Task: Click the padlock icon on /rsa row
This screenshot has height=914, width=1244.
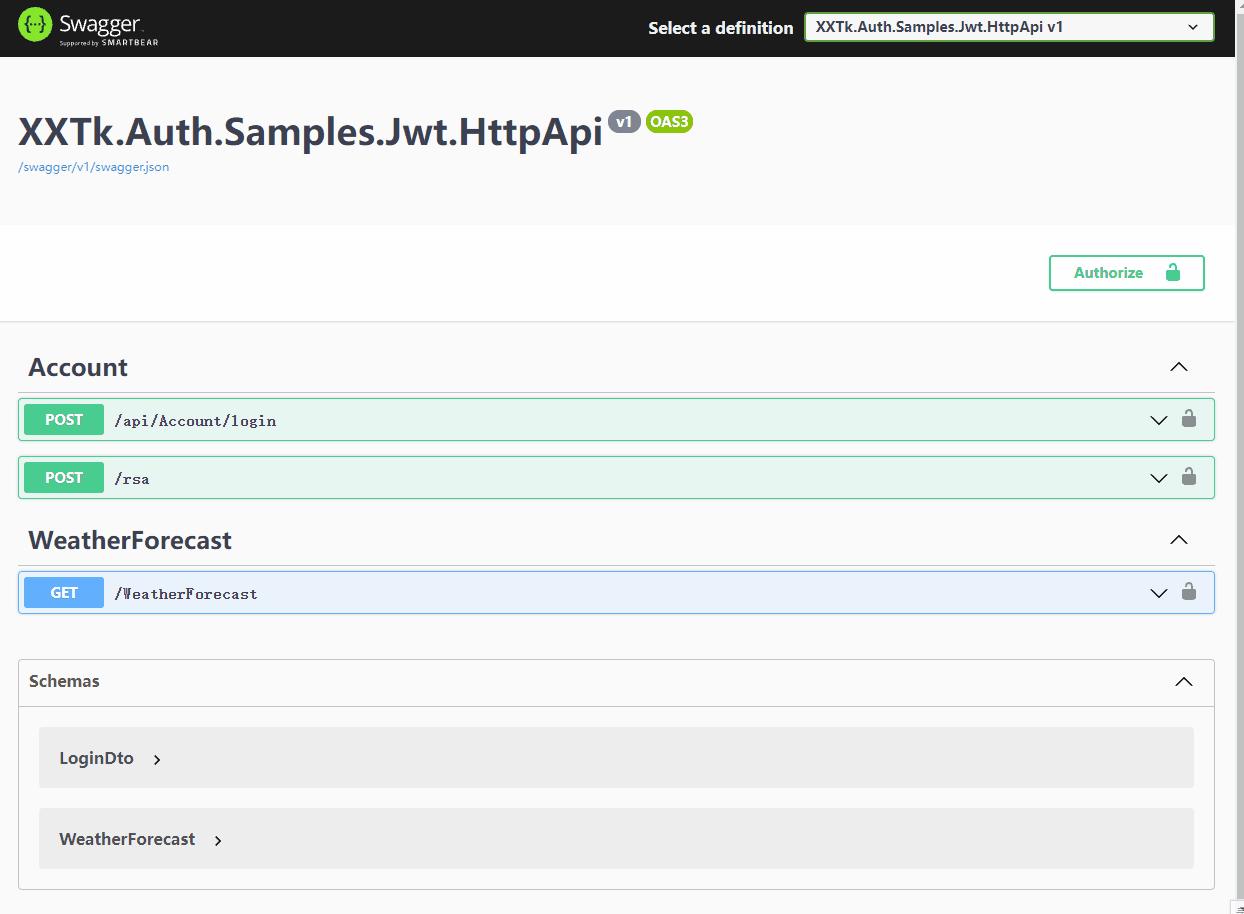Action: [x=1188, y=477]
